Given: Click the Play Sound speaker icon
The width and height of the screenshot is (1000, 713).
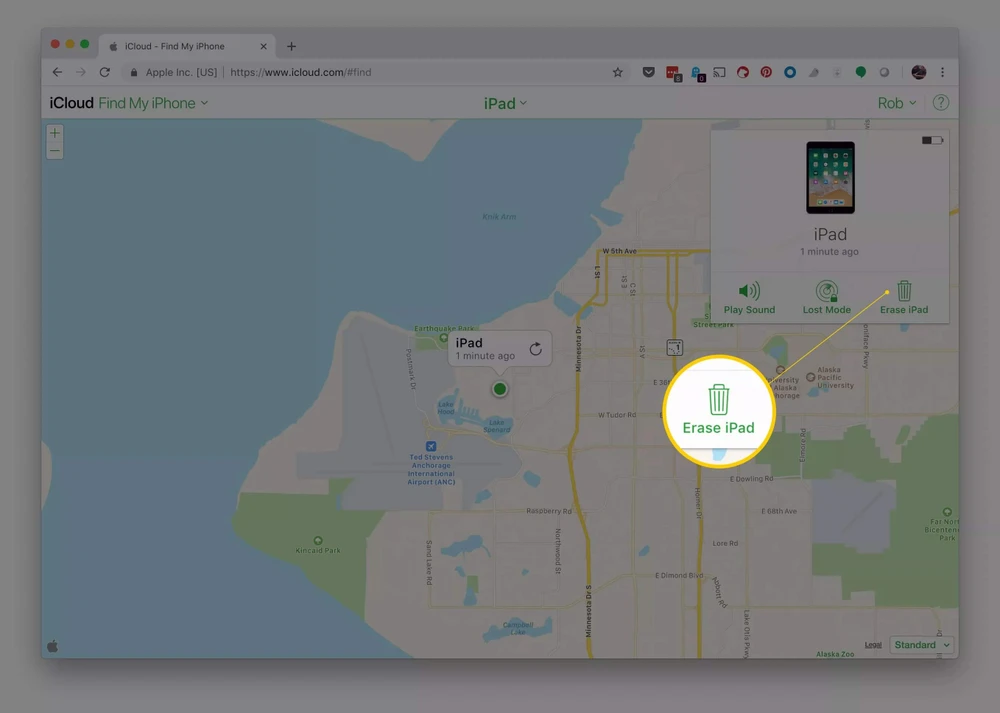Looking at the screenshot, I should point(749,291).
